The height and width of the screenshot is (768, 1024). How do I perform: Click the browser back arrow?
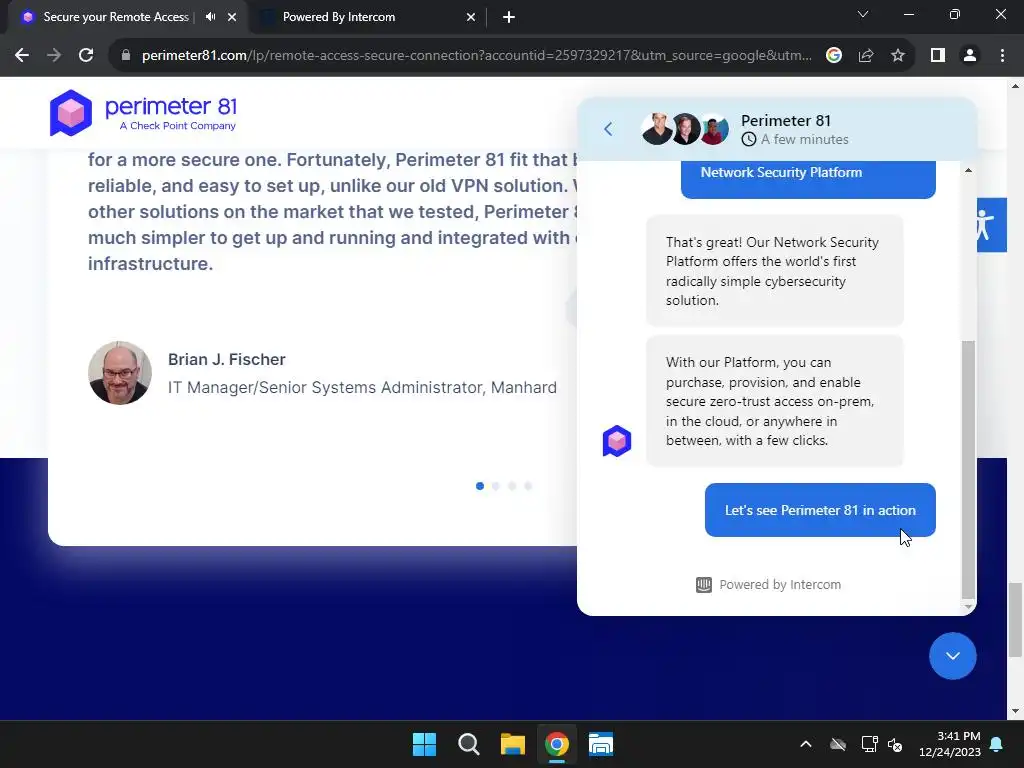[x=22, y=56]
